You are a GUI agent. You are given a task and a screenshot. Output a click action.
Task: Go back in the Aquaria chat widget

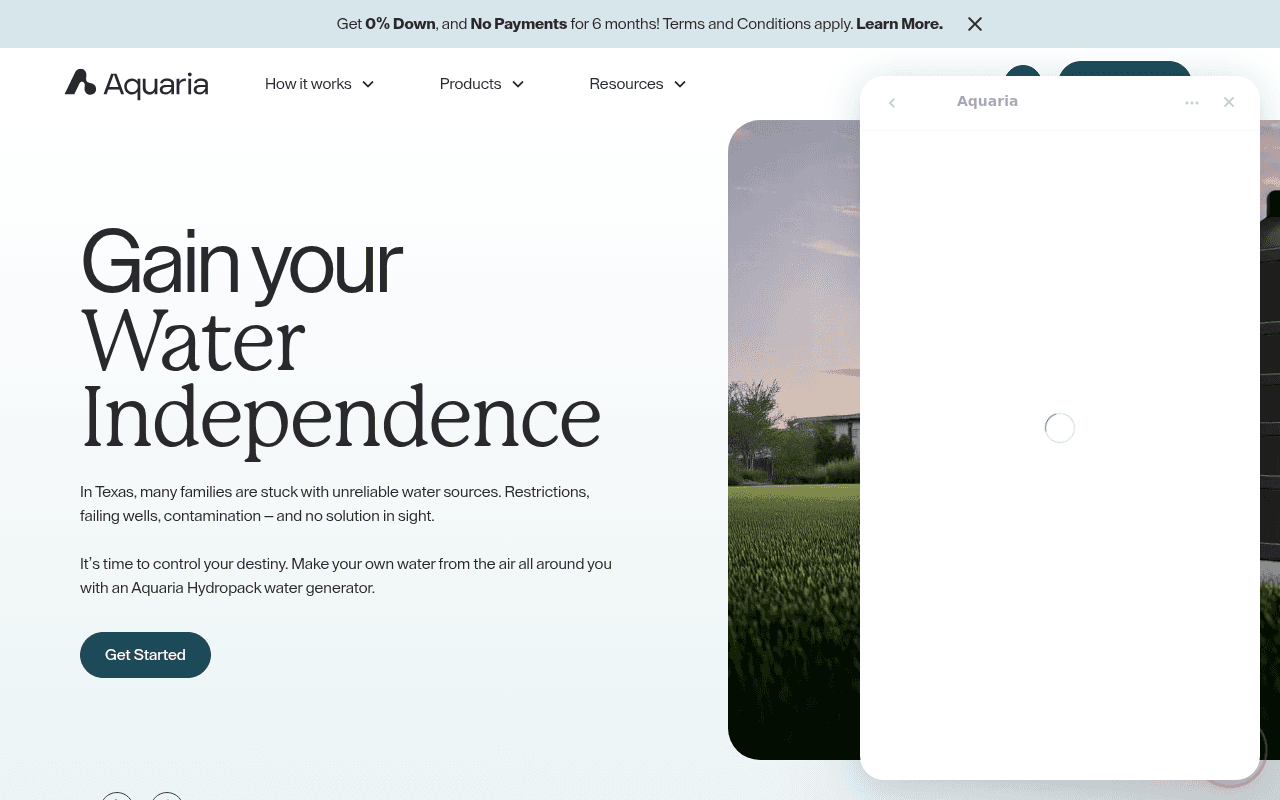892,102
